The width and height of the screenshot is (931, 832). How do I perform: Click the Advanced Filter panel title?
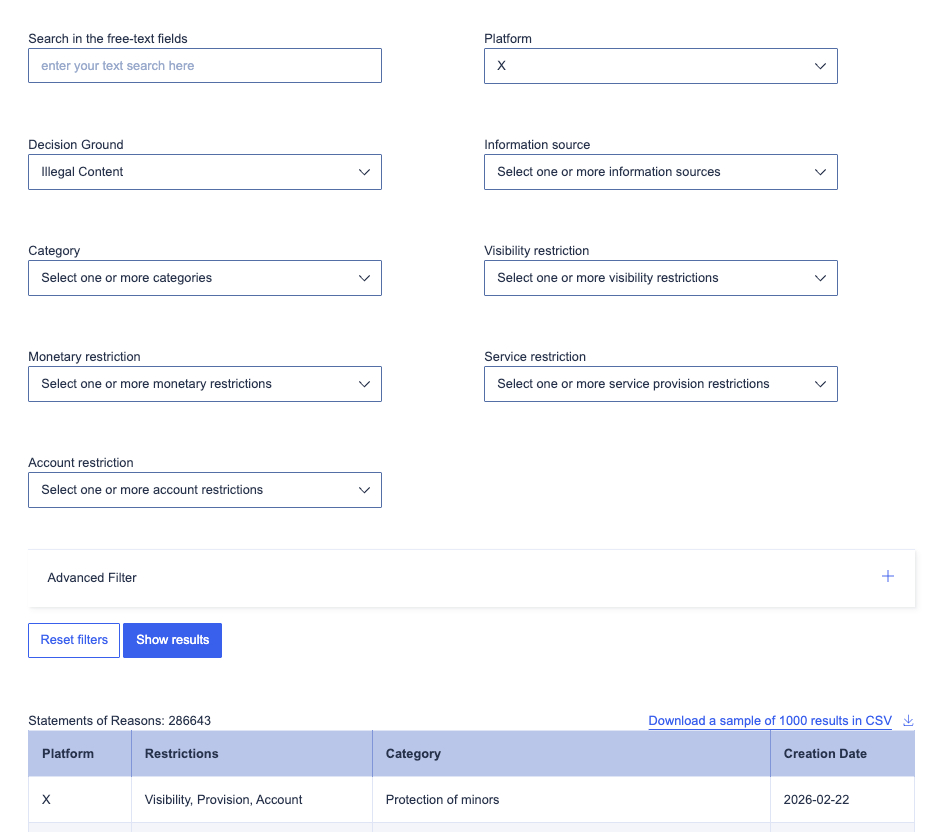92,578
